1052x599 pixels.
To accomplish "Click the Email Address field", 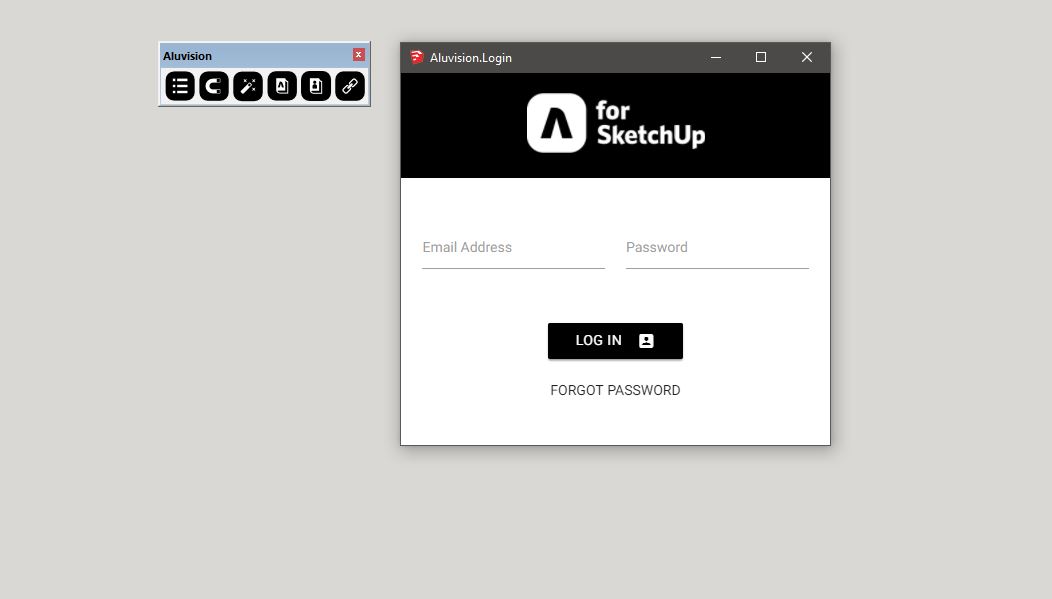I will (x=513, y=249).
